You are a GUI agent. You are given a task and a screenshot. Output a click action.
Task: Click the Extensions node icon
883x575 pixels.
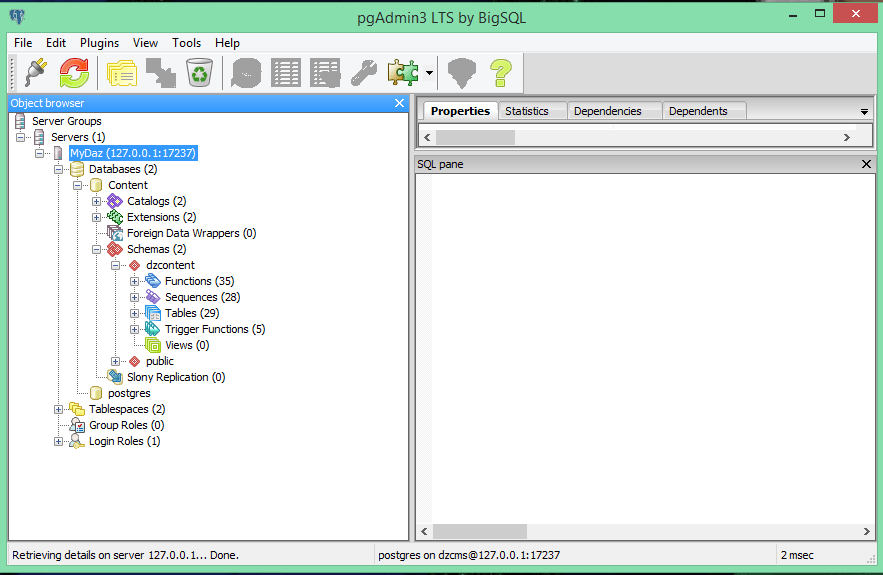pyautogui.click(x=115, y=217)
